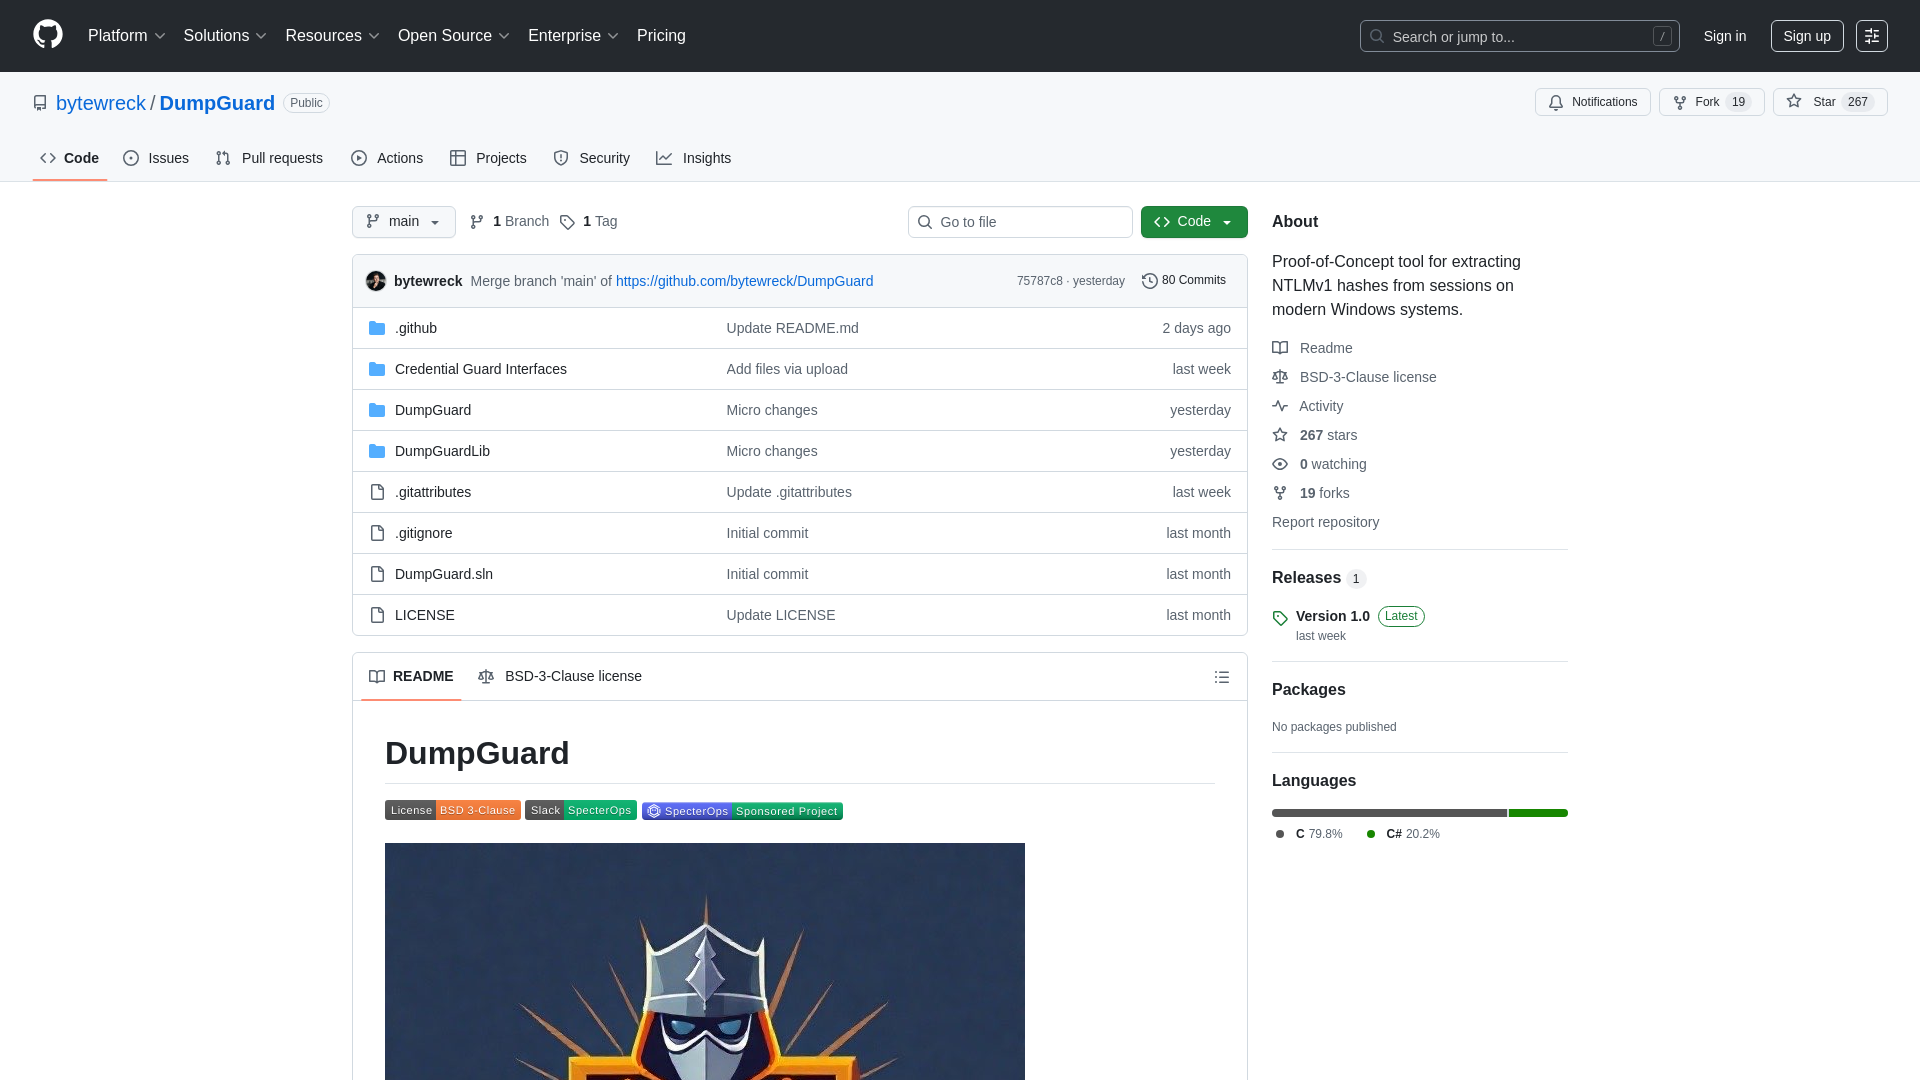Expand the main branch dropdown
Image resolution: width=1920 pixels, height=1080 pixels.
coord(404,222)
